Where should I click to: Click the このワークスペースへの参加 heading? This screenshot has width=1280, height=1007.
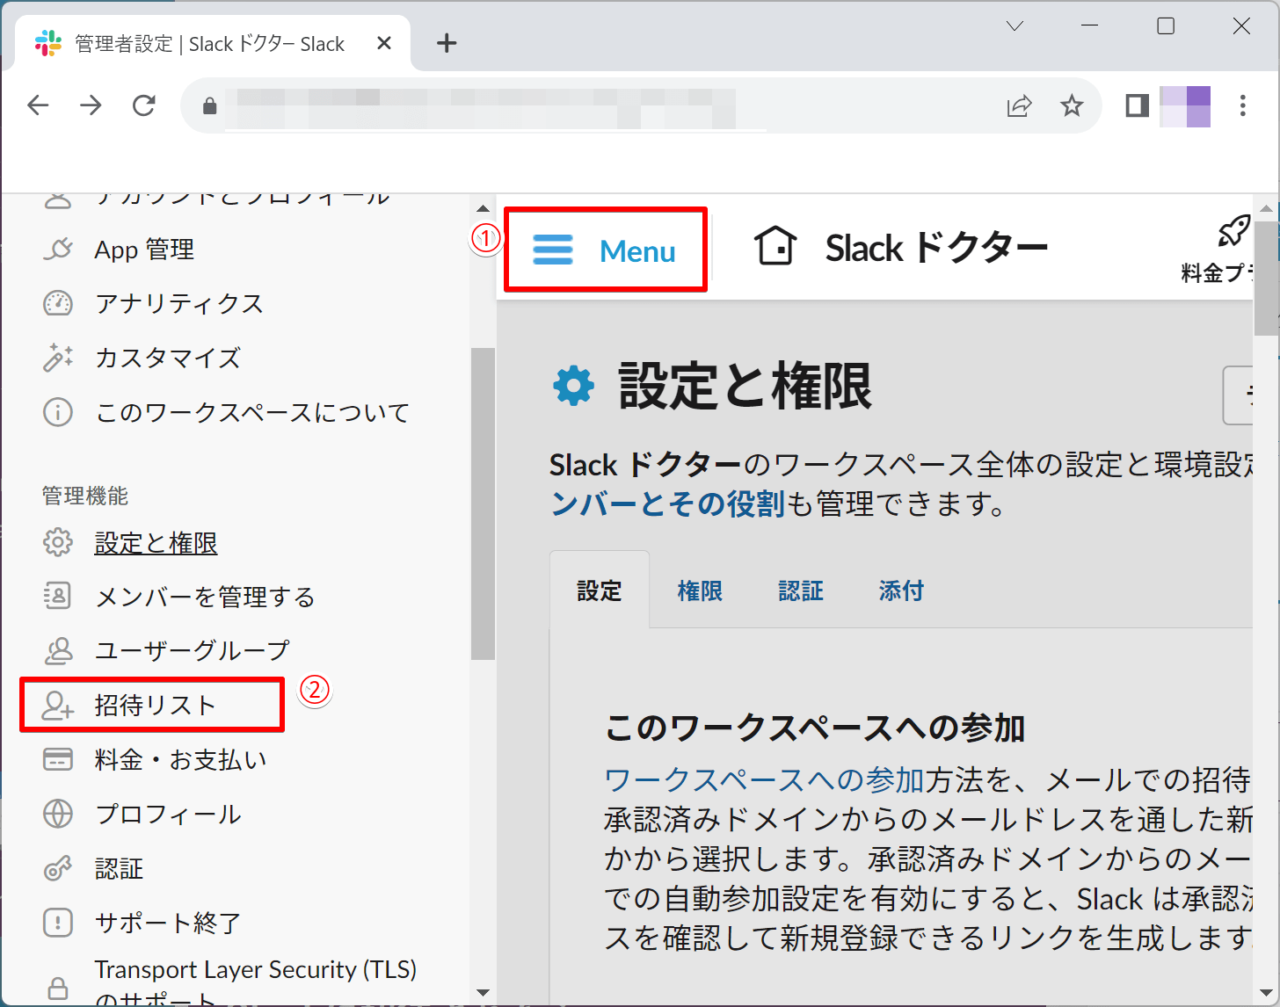coord(815,728)
